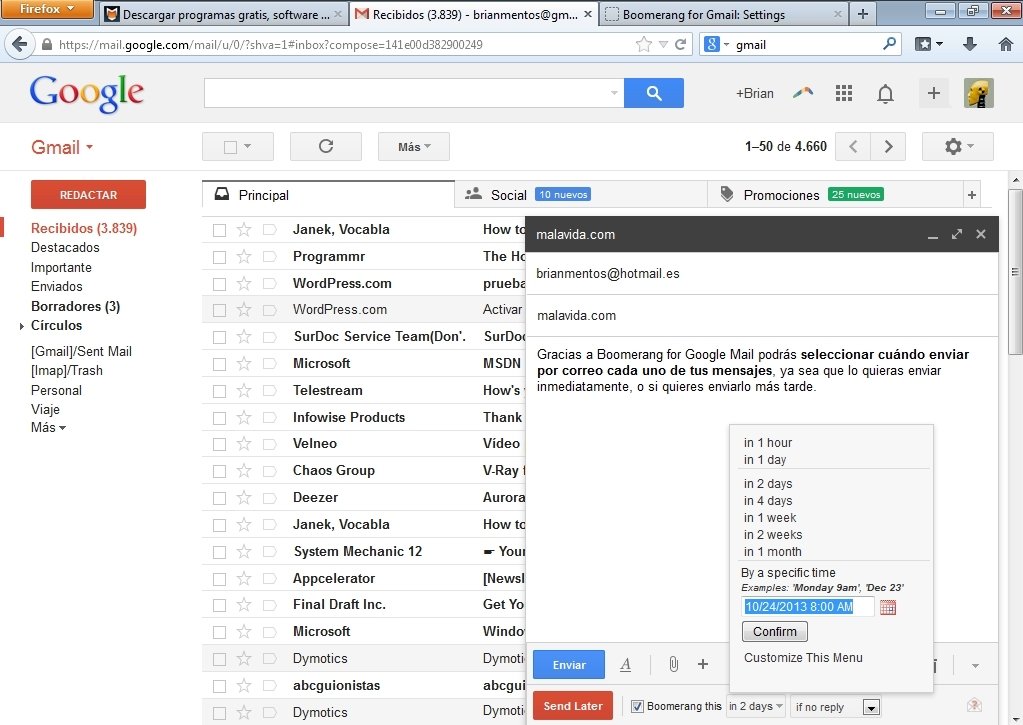Open the 'if no reply' condition dropdown
The height and width of the screenshot is (725, 1023).
(x=837, y=707)
